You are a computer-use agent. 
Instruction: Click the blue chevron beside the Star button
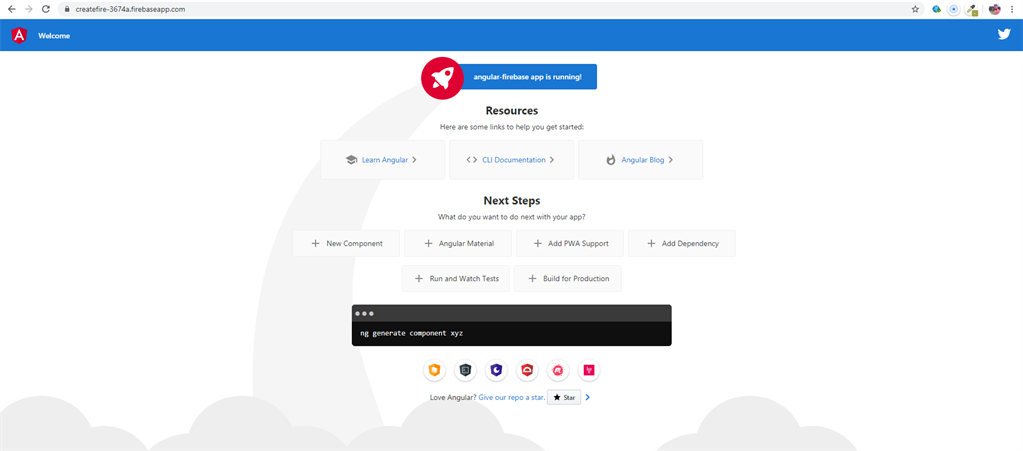(588, 397)
